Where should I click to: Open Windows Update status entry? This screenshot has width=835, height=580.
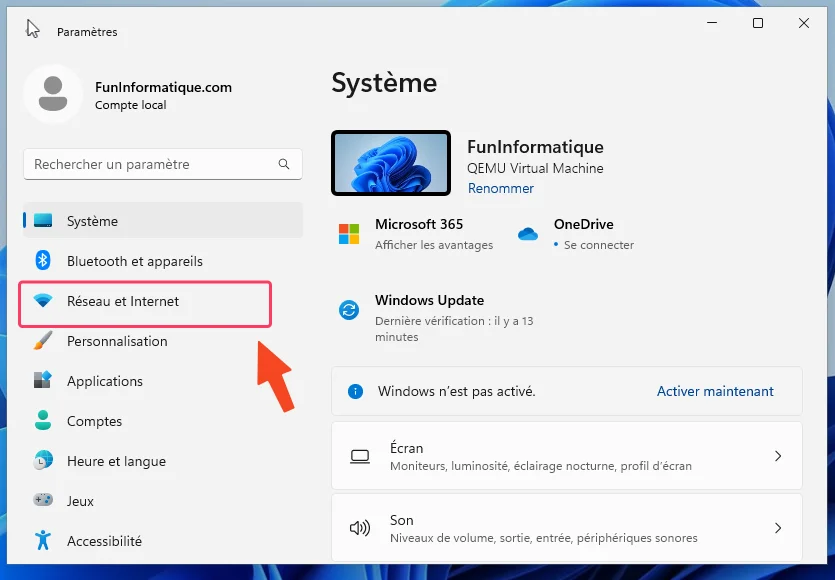point(438,317)
